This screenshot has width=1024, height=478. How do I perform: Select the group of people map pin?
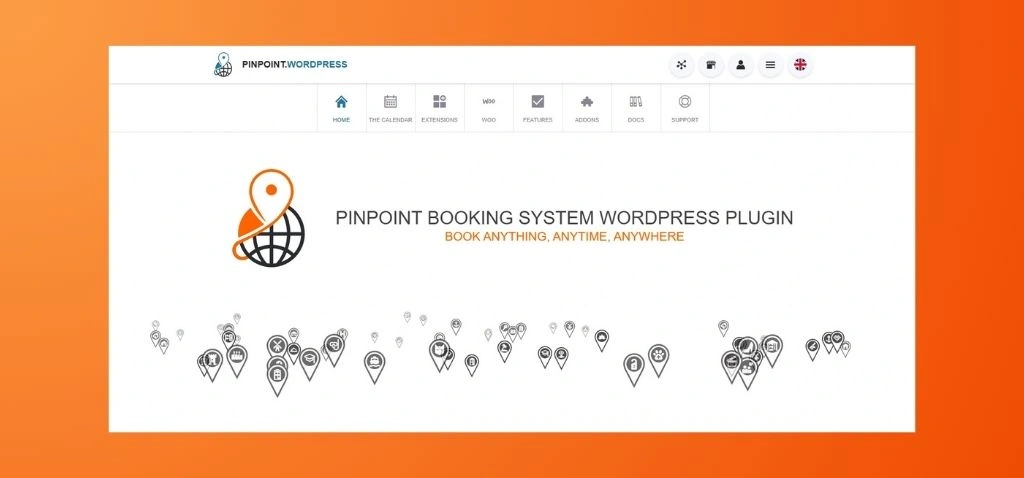click(748, 372)
